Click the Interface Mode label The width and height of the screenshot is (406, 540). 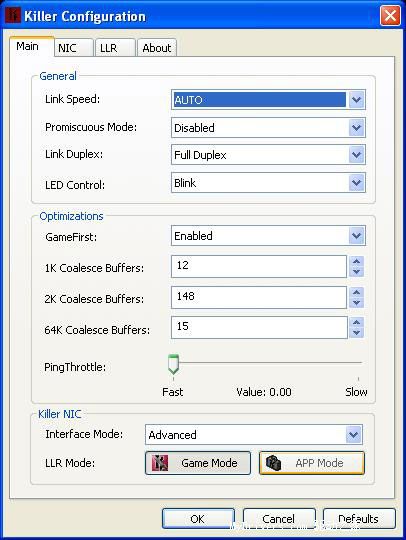tap(84, 434)
